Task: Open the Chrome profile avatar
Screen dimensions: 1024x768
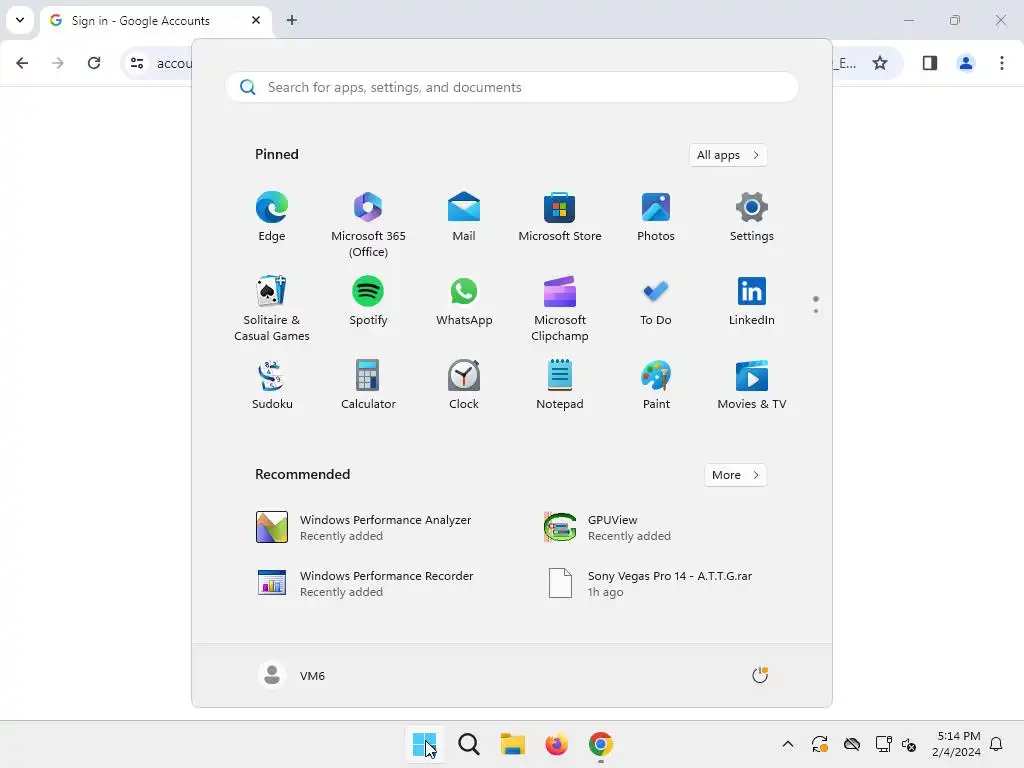Action: click(966, 63)
